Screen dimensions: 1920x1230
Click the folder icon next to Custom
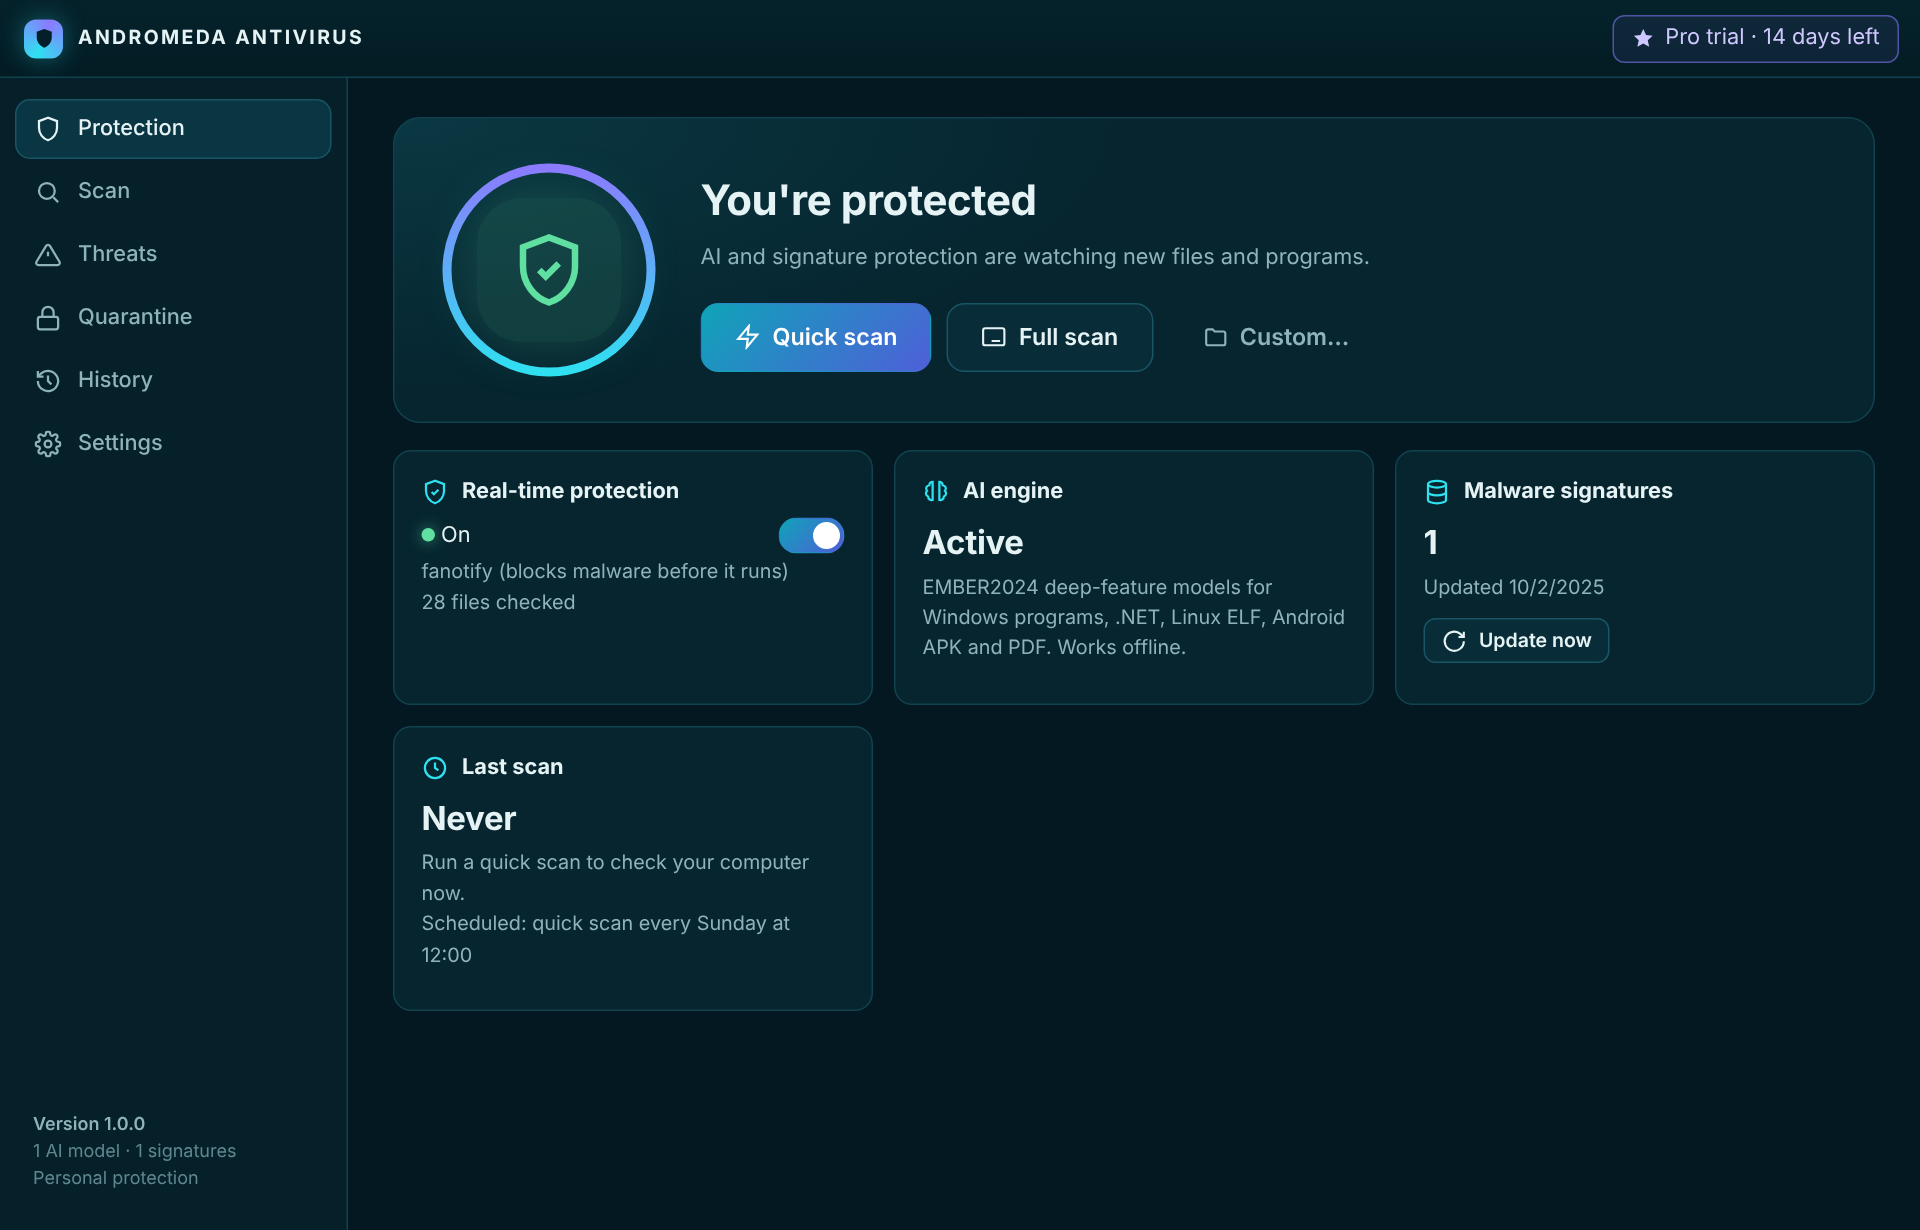coord(1215,337)
